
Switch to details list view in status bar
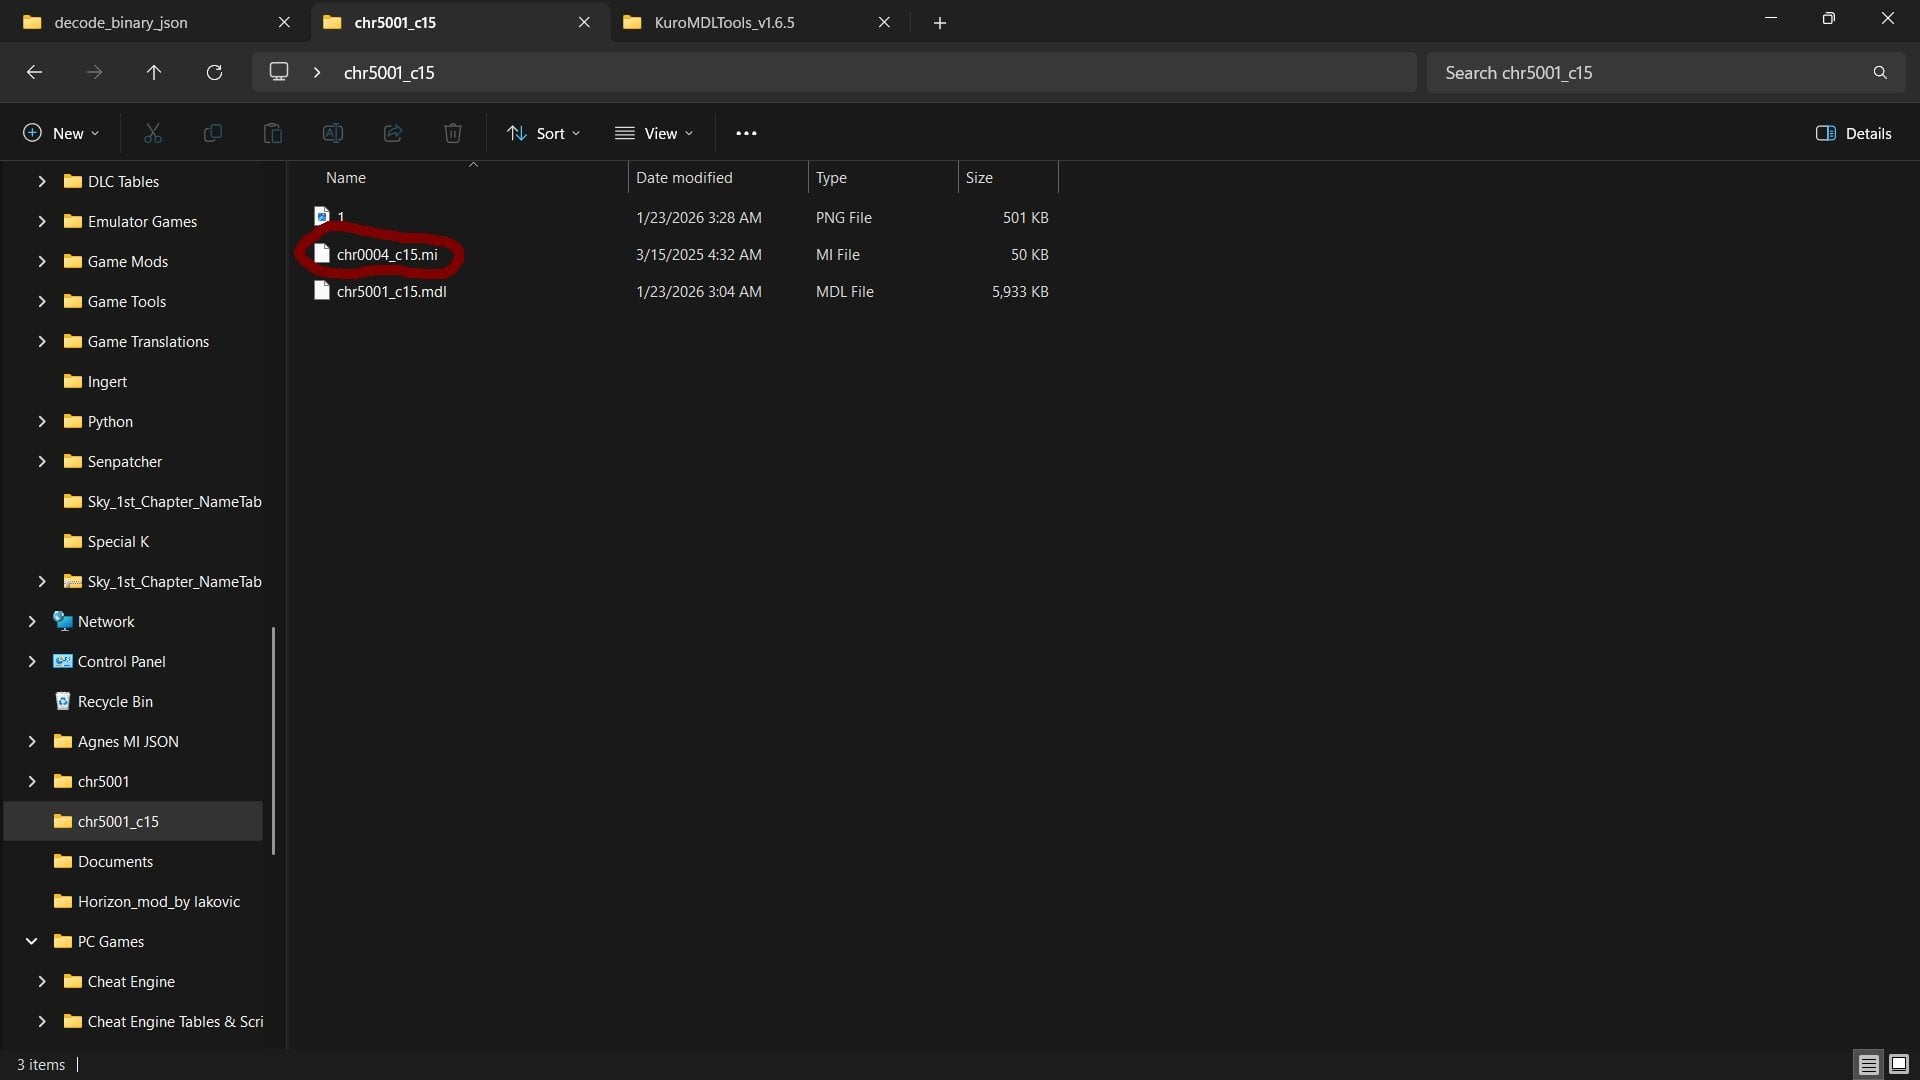pyautogui.click(x=1868, y=1064)
